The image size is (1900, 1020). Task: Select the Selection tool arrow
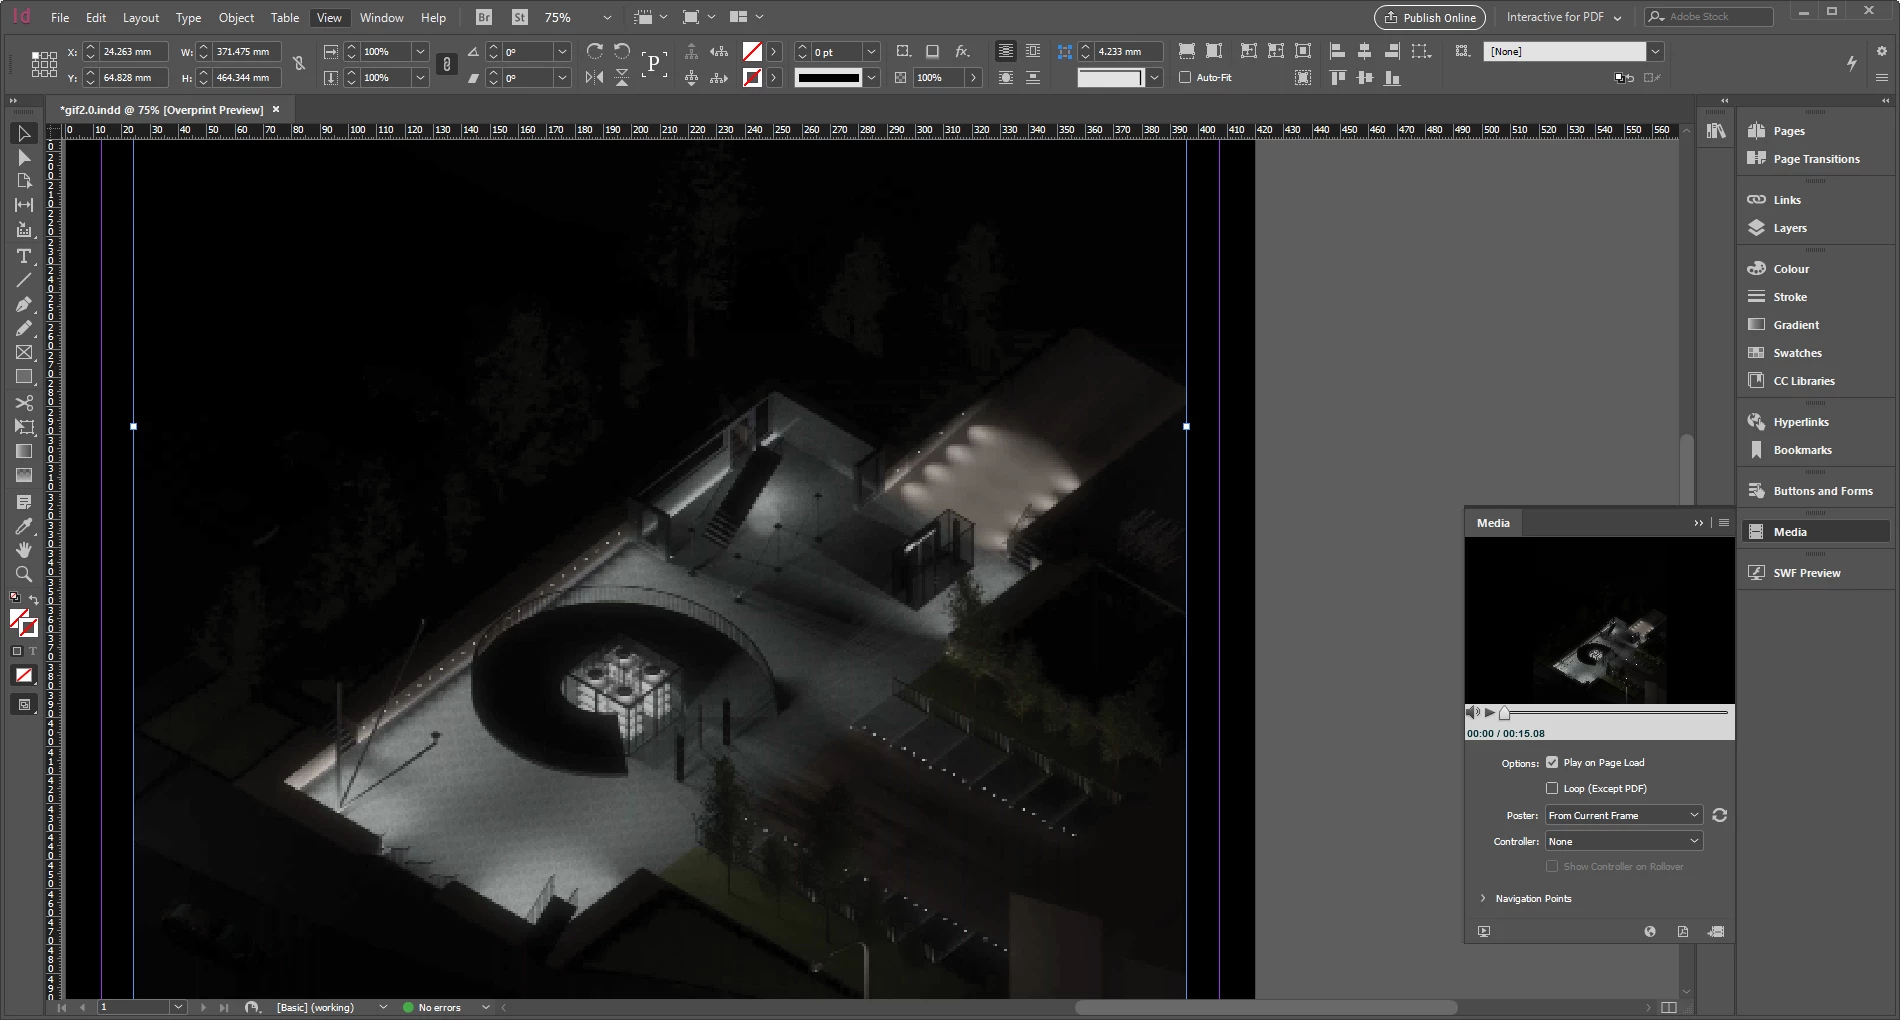click(x=24, y=133)
